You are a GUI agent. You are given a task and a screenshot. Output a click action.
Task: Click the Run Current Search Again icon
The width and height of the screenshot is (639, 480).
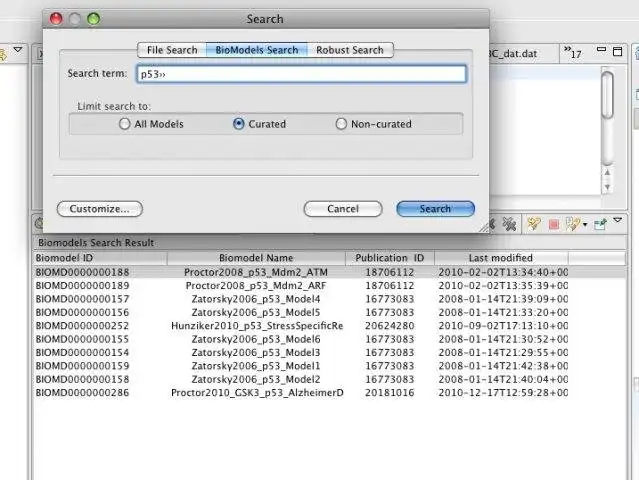pyautogui.click(x=533, y=224)
